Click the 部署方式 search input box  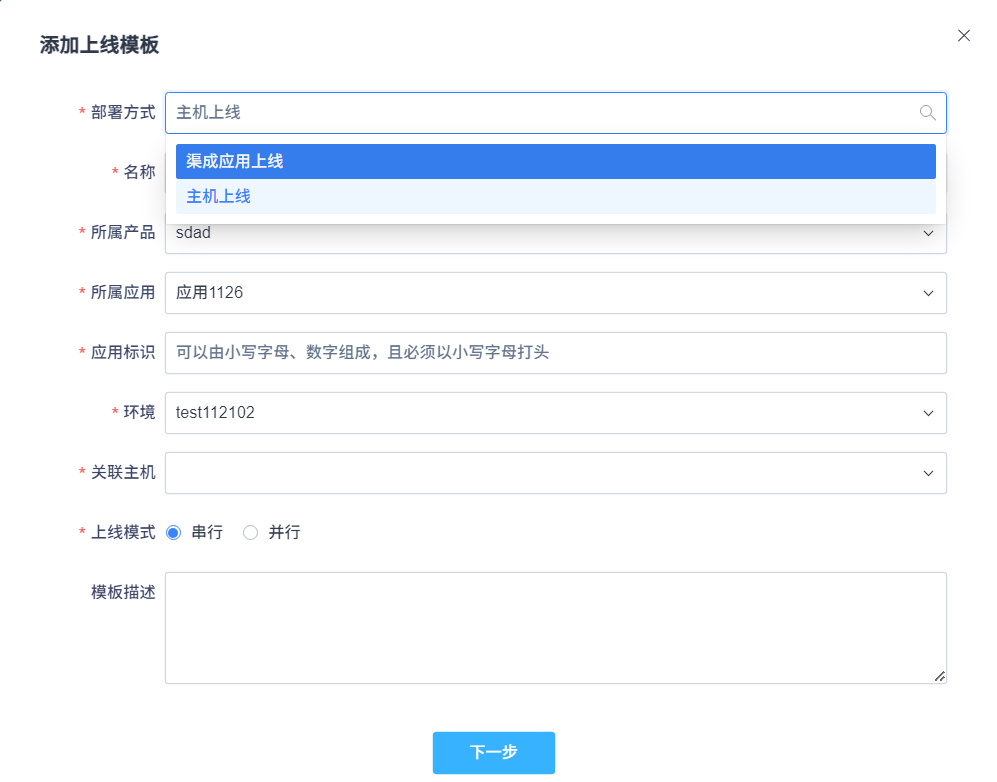tap(540, 113)
